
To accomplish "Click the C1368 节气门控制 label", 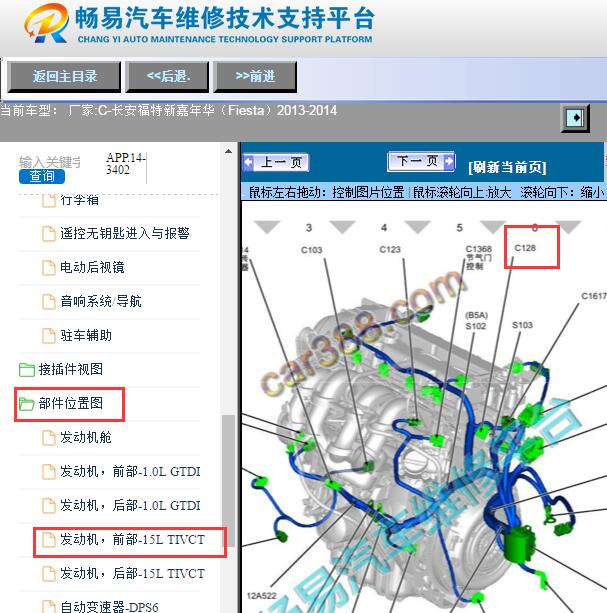I will [x=478, y=257].
